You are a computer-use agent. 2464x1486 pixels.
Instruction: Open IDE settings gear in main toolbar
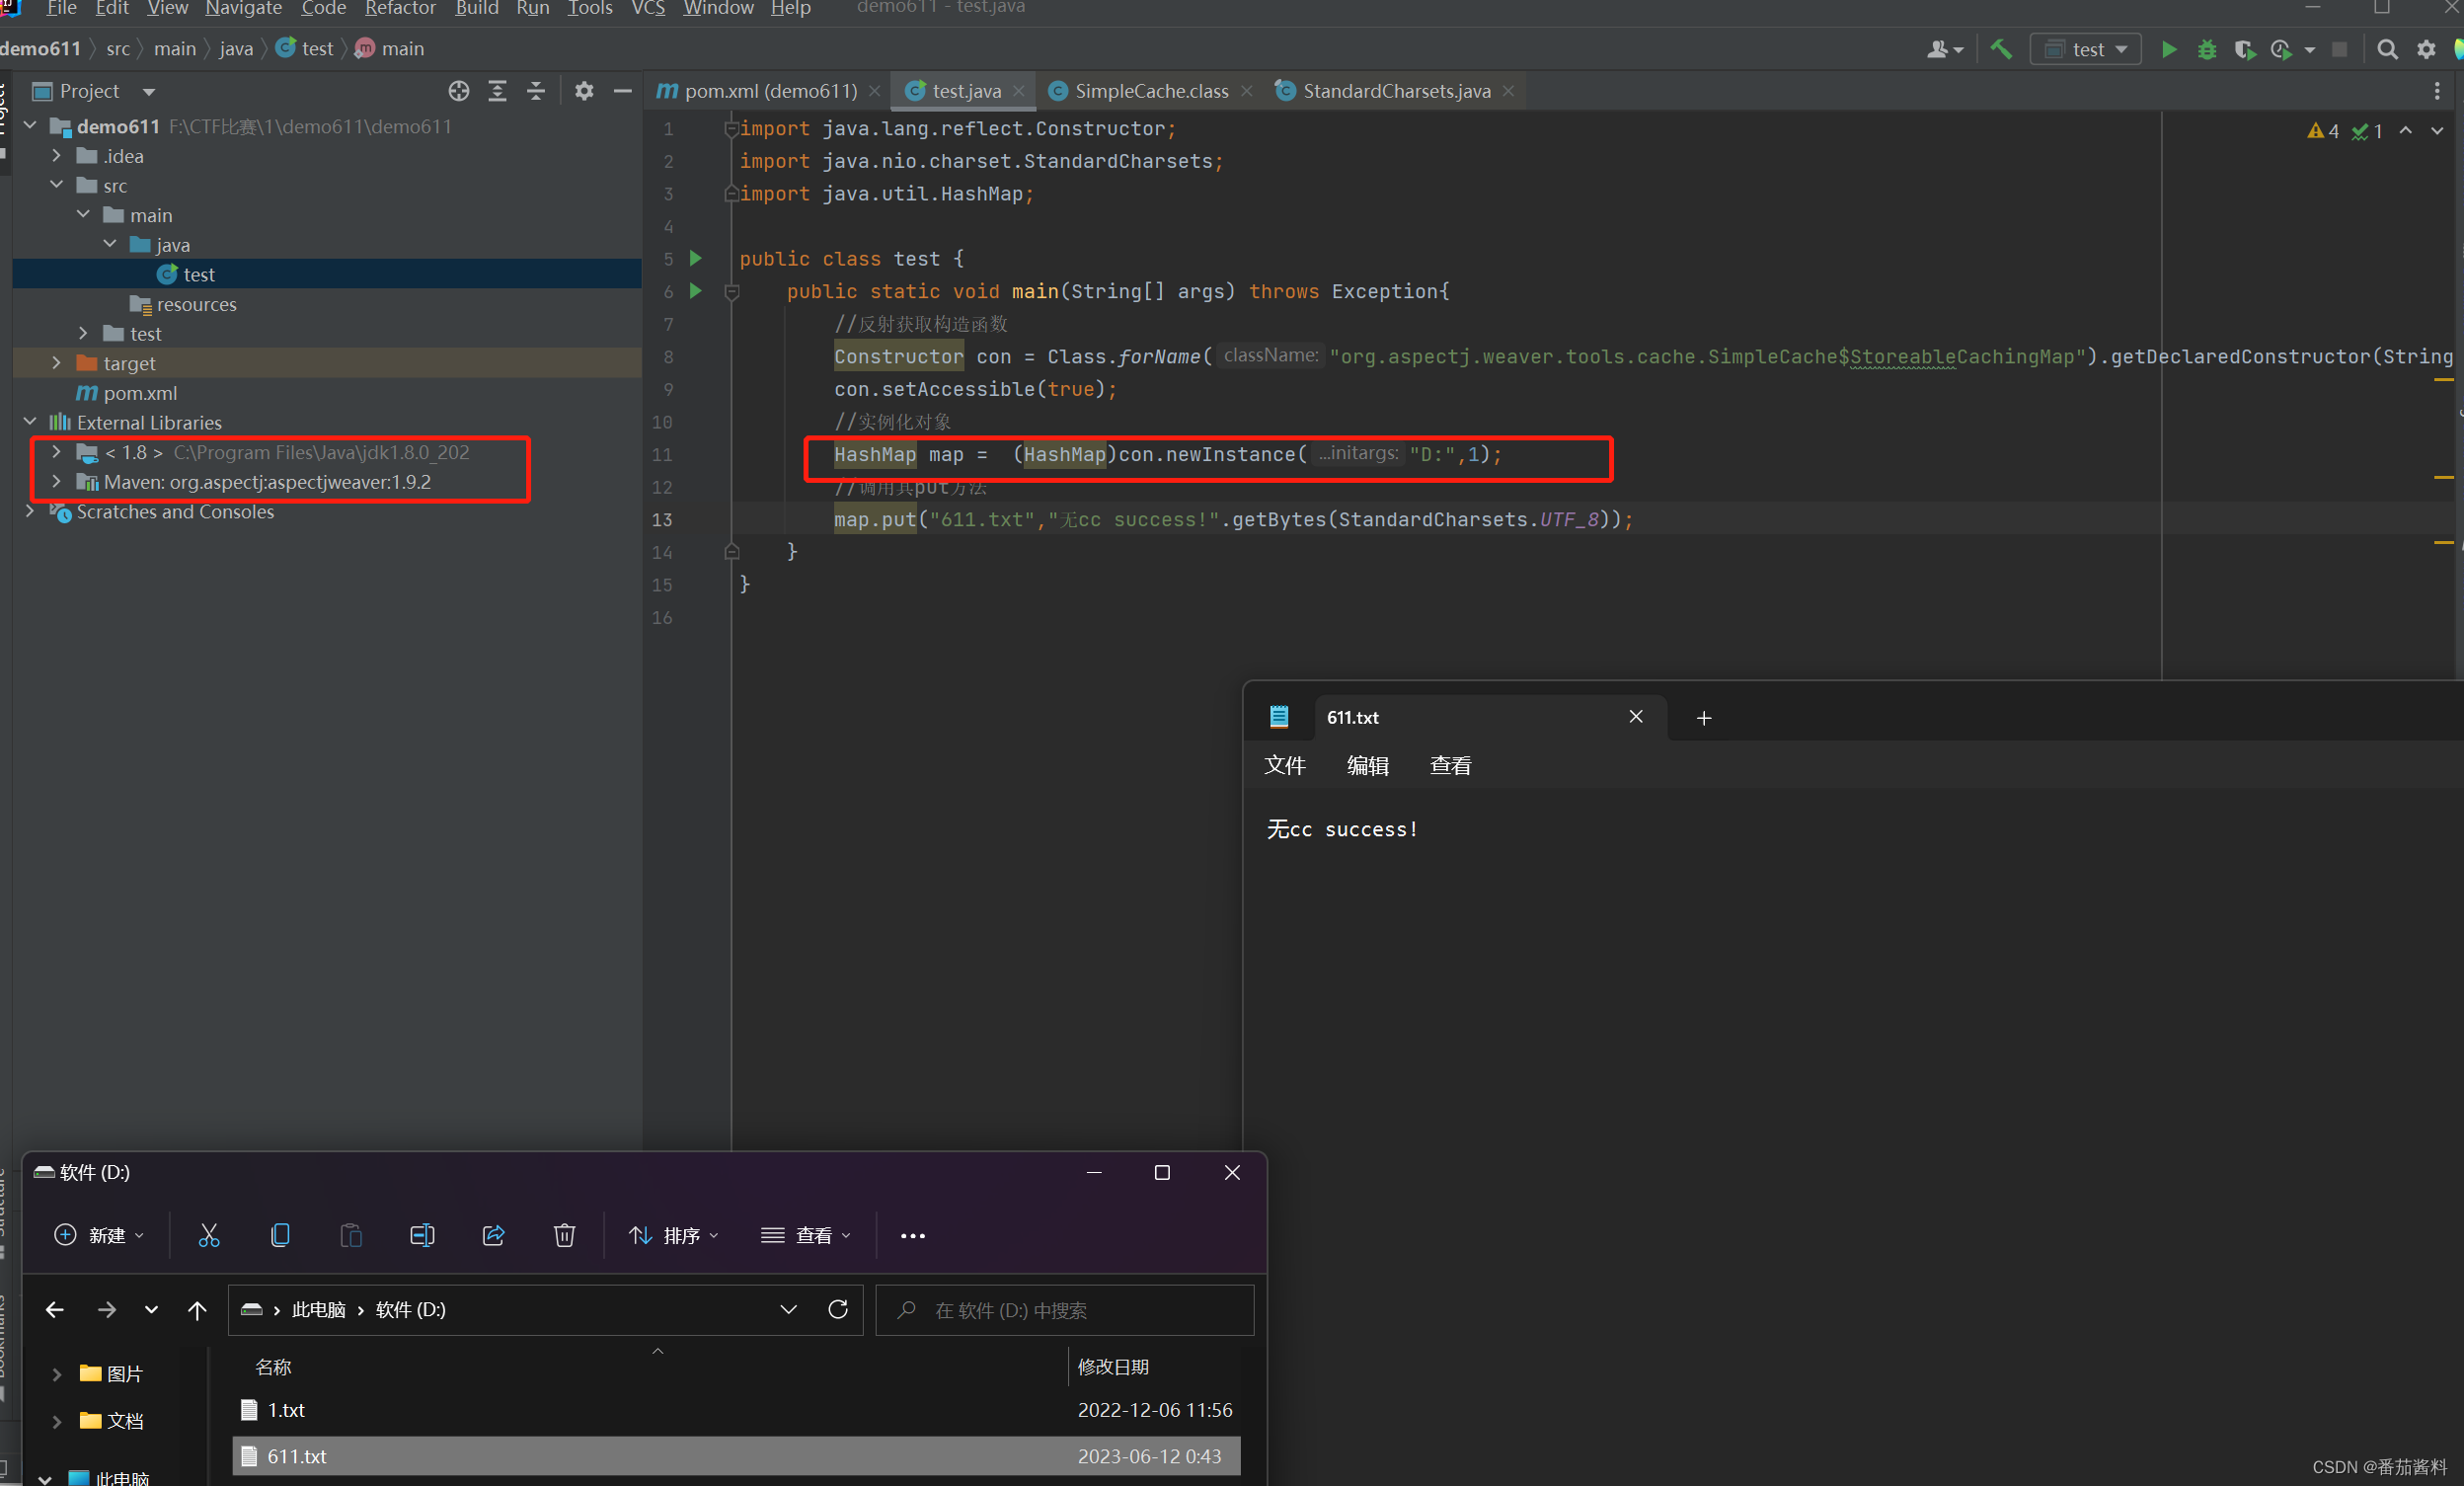tap(2426, 49)
